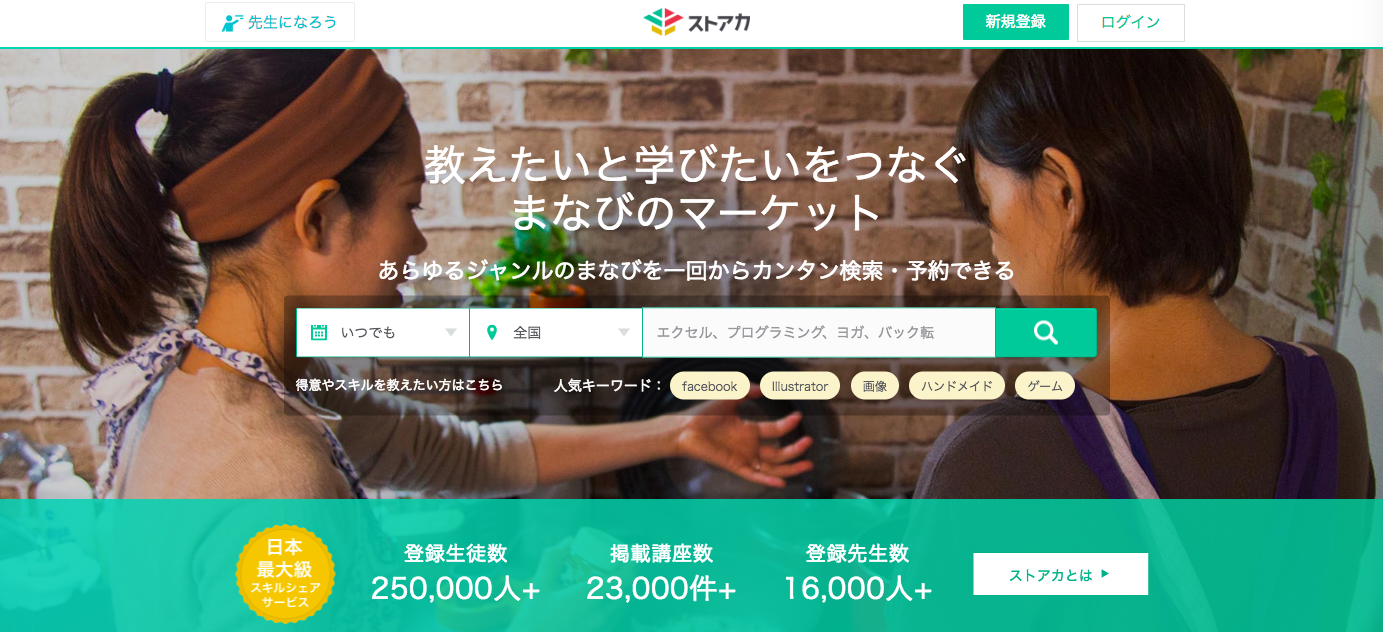
Task: Expand the 全国 region dropdown arrow
Action: [x=624, y=333]
